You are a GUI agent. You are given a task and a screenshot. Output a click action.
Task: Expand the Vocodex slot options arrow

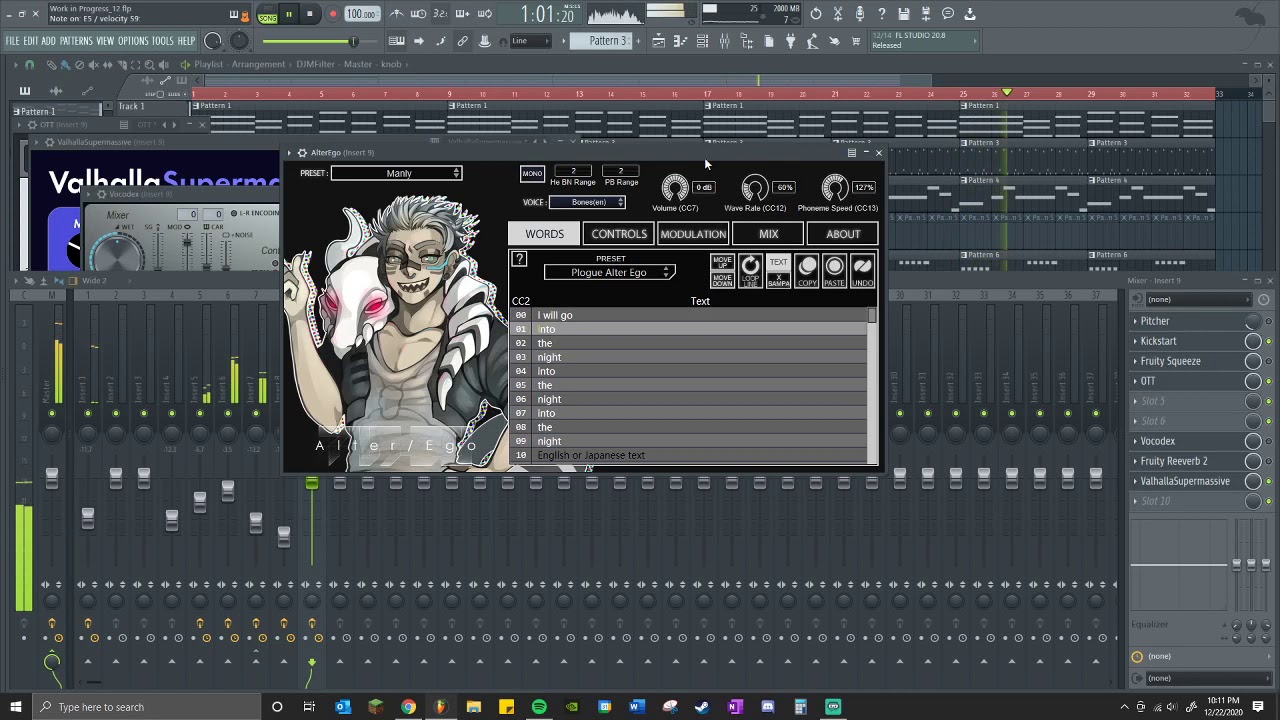point(1135,441)
